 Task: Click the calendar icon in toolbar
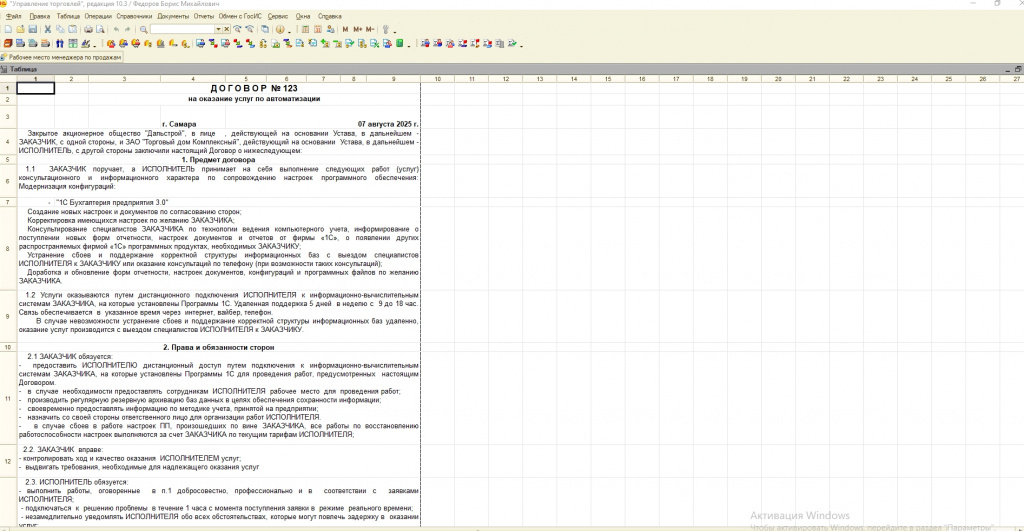point(317,29)
